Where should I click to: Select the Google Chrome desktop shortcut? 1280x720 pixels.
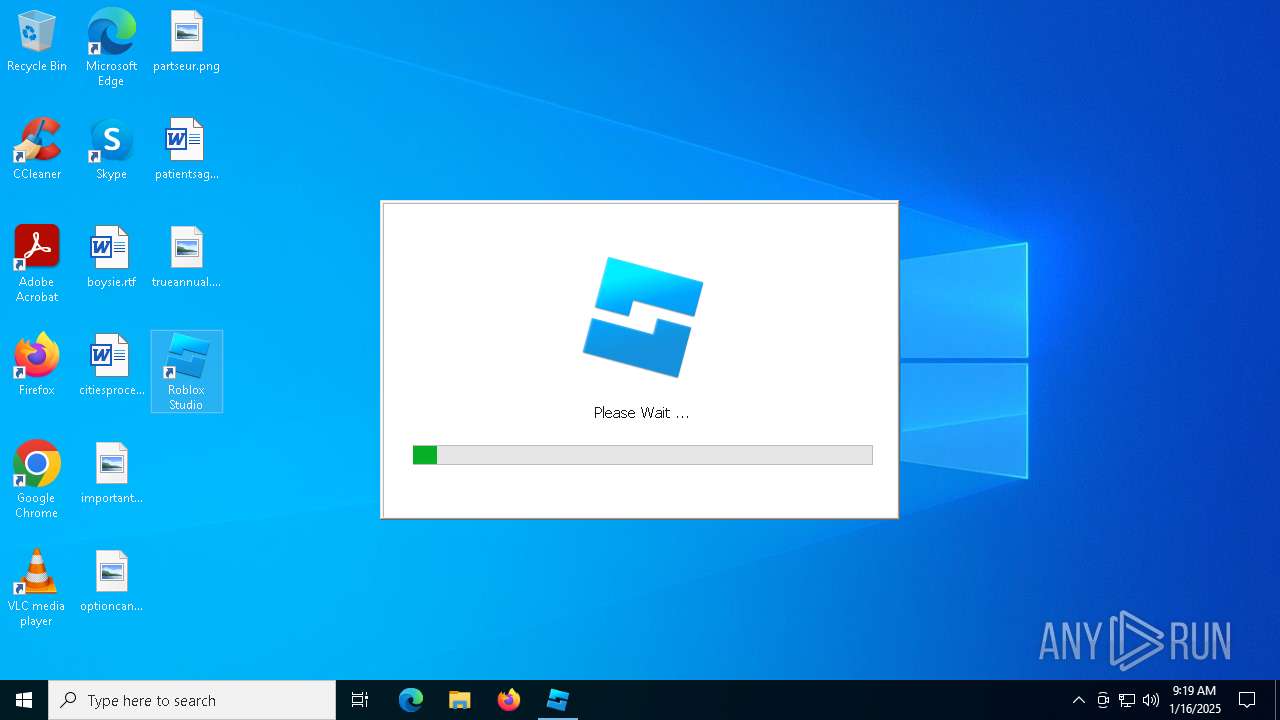point(37,480)
